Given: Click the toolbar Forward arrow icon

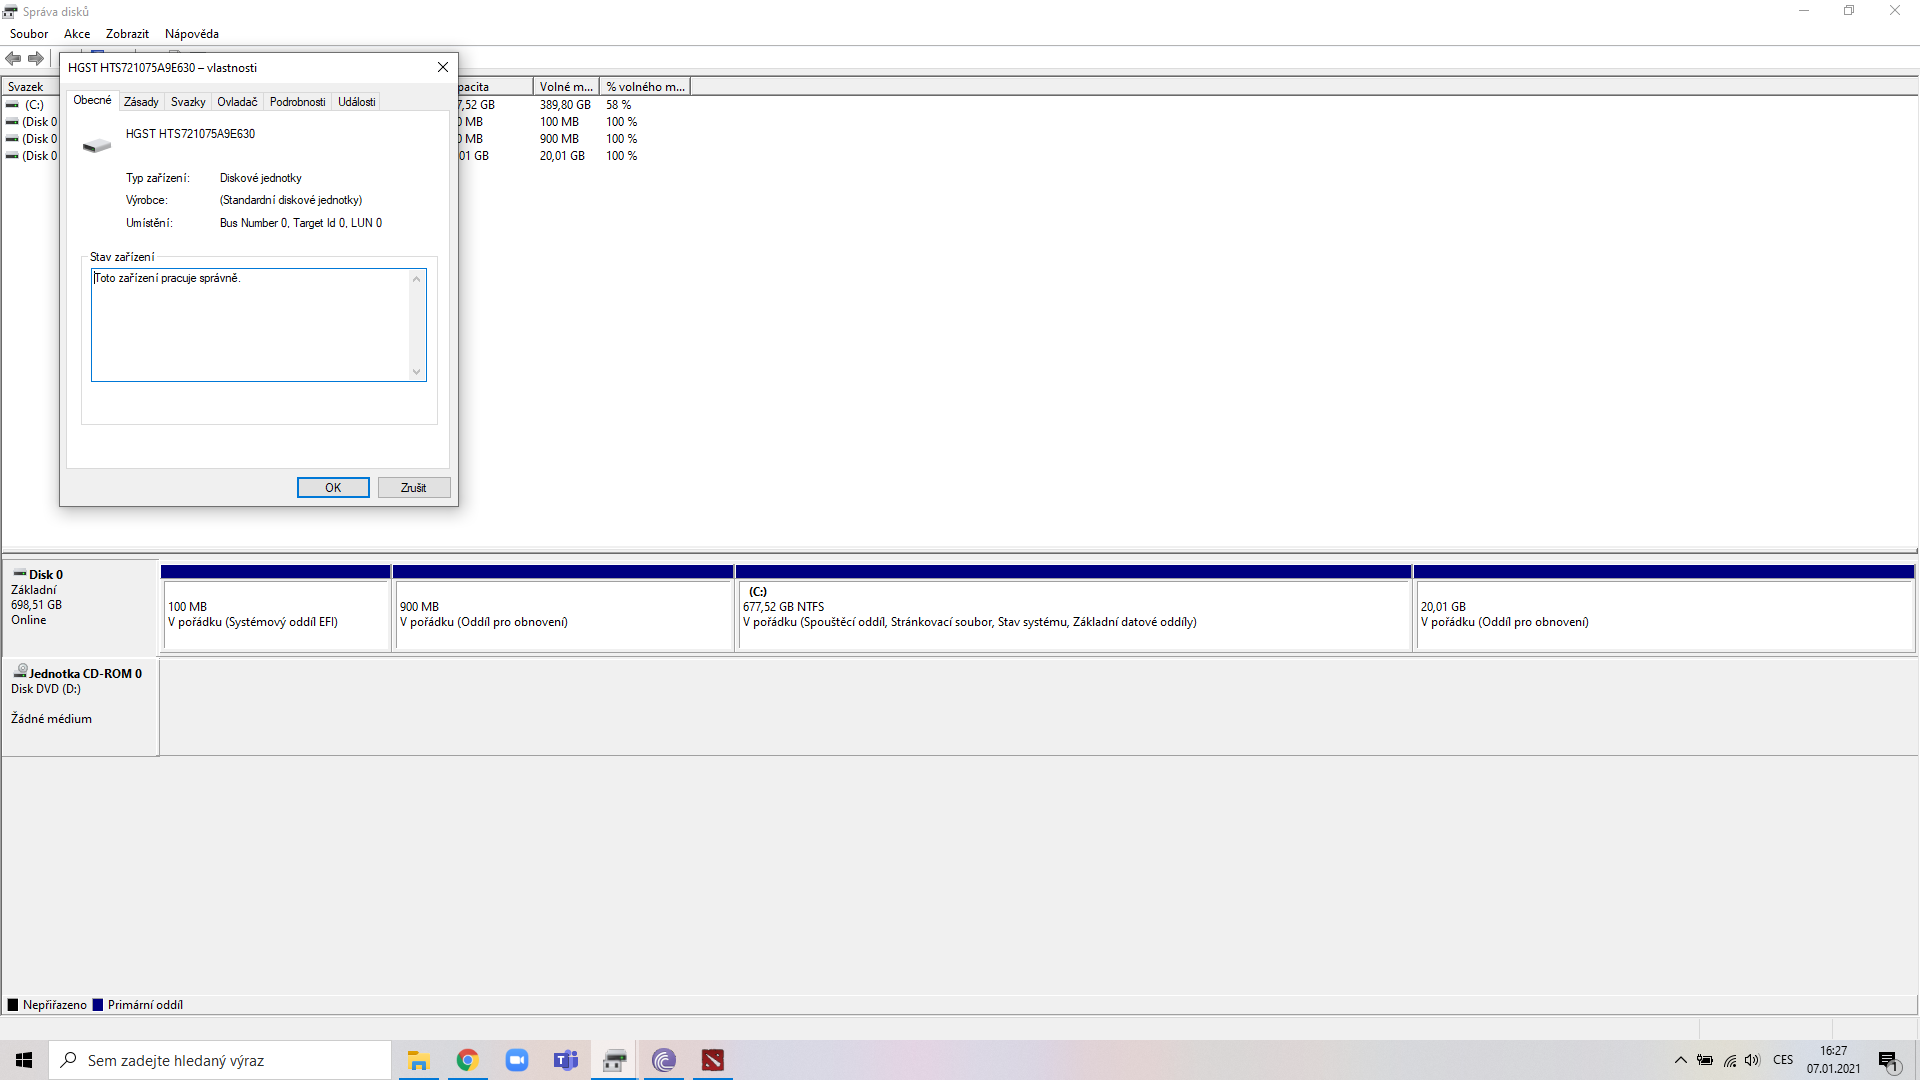Looking at the screenshot, I should point(36,58).
